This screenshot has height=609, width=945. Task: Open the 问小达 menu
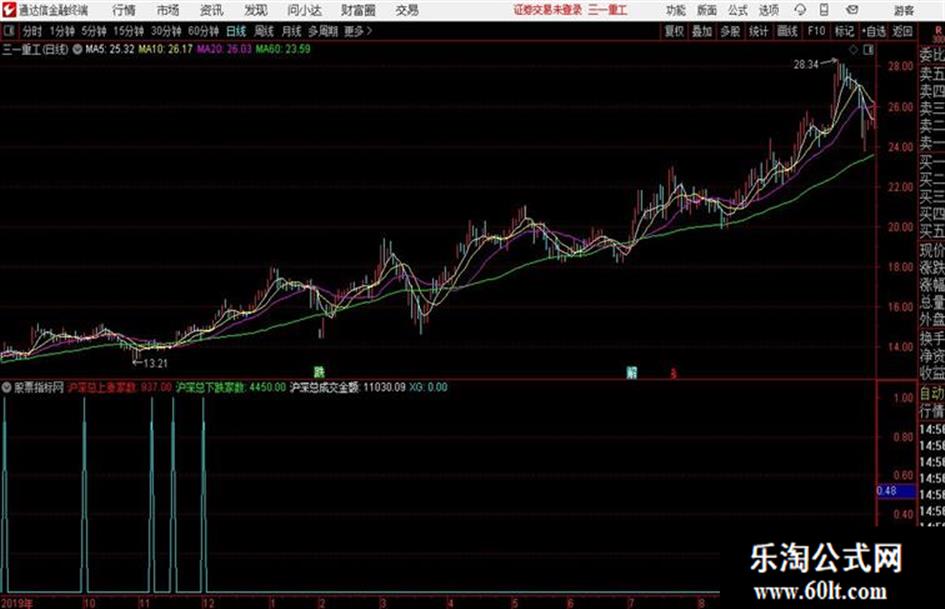304,10
